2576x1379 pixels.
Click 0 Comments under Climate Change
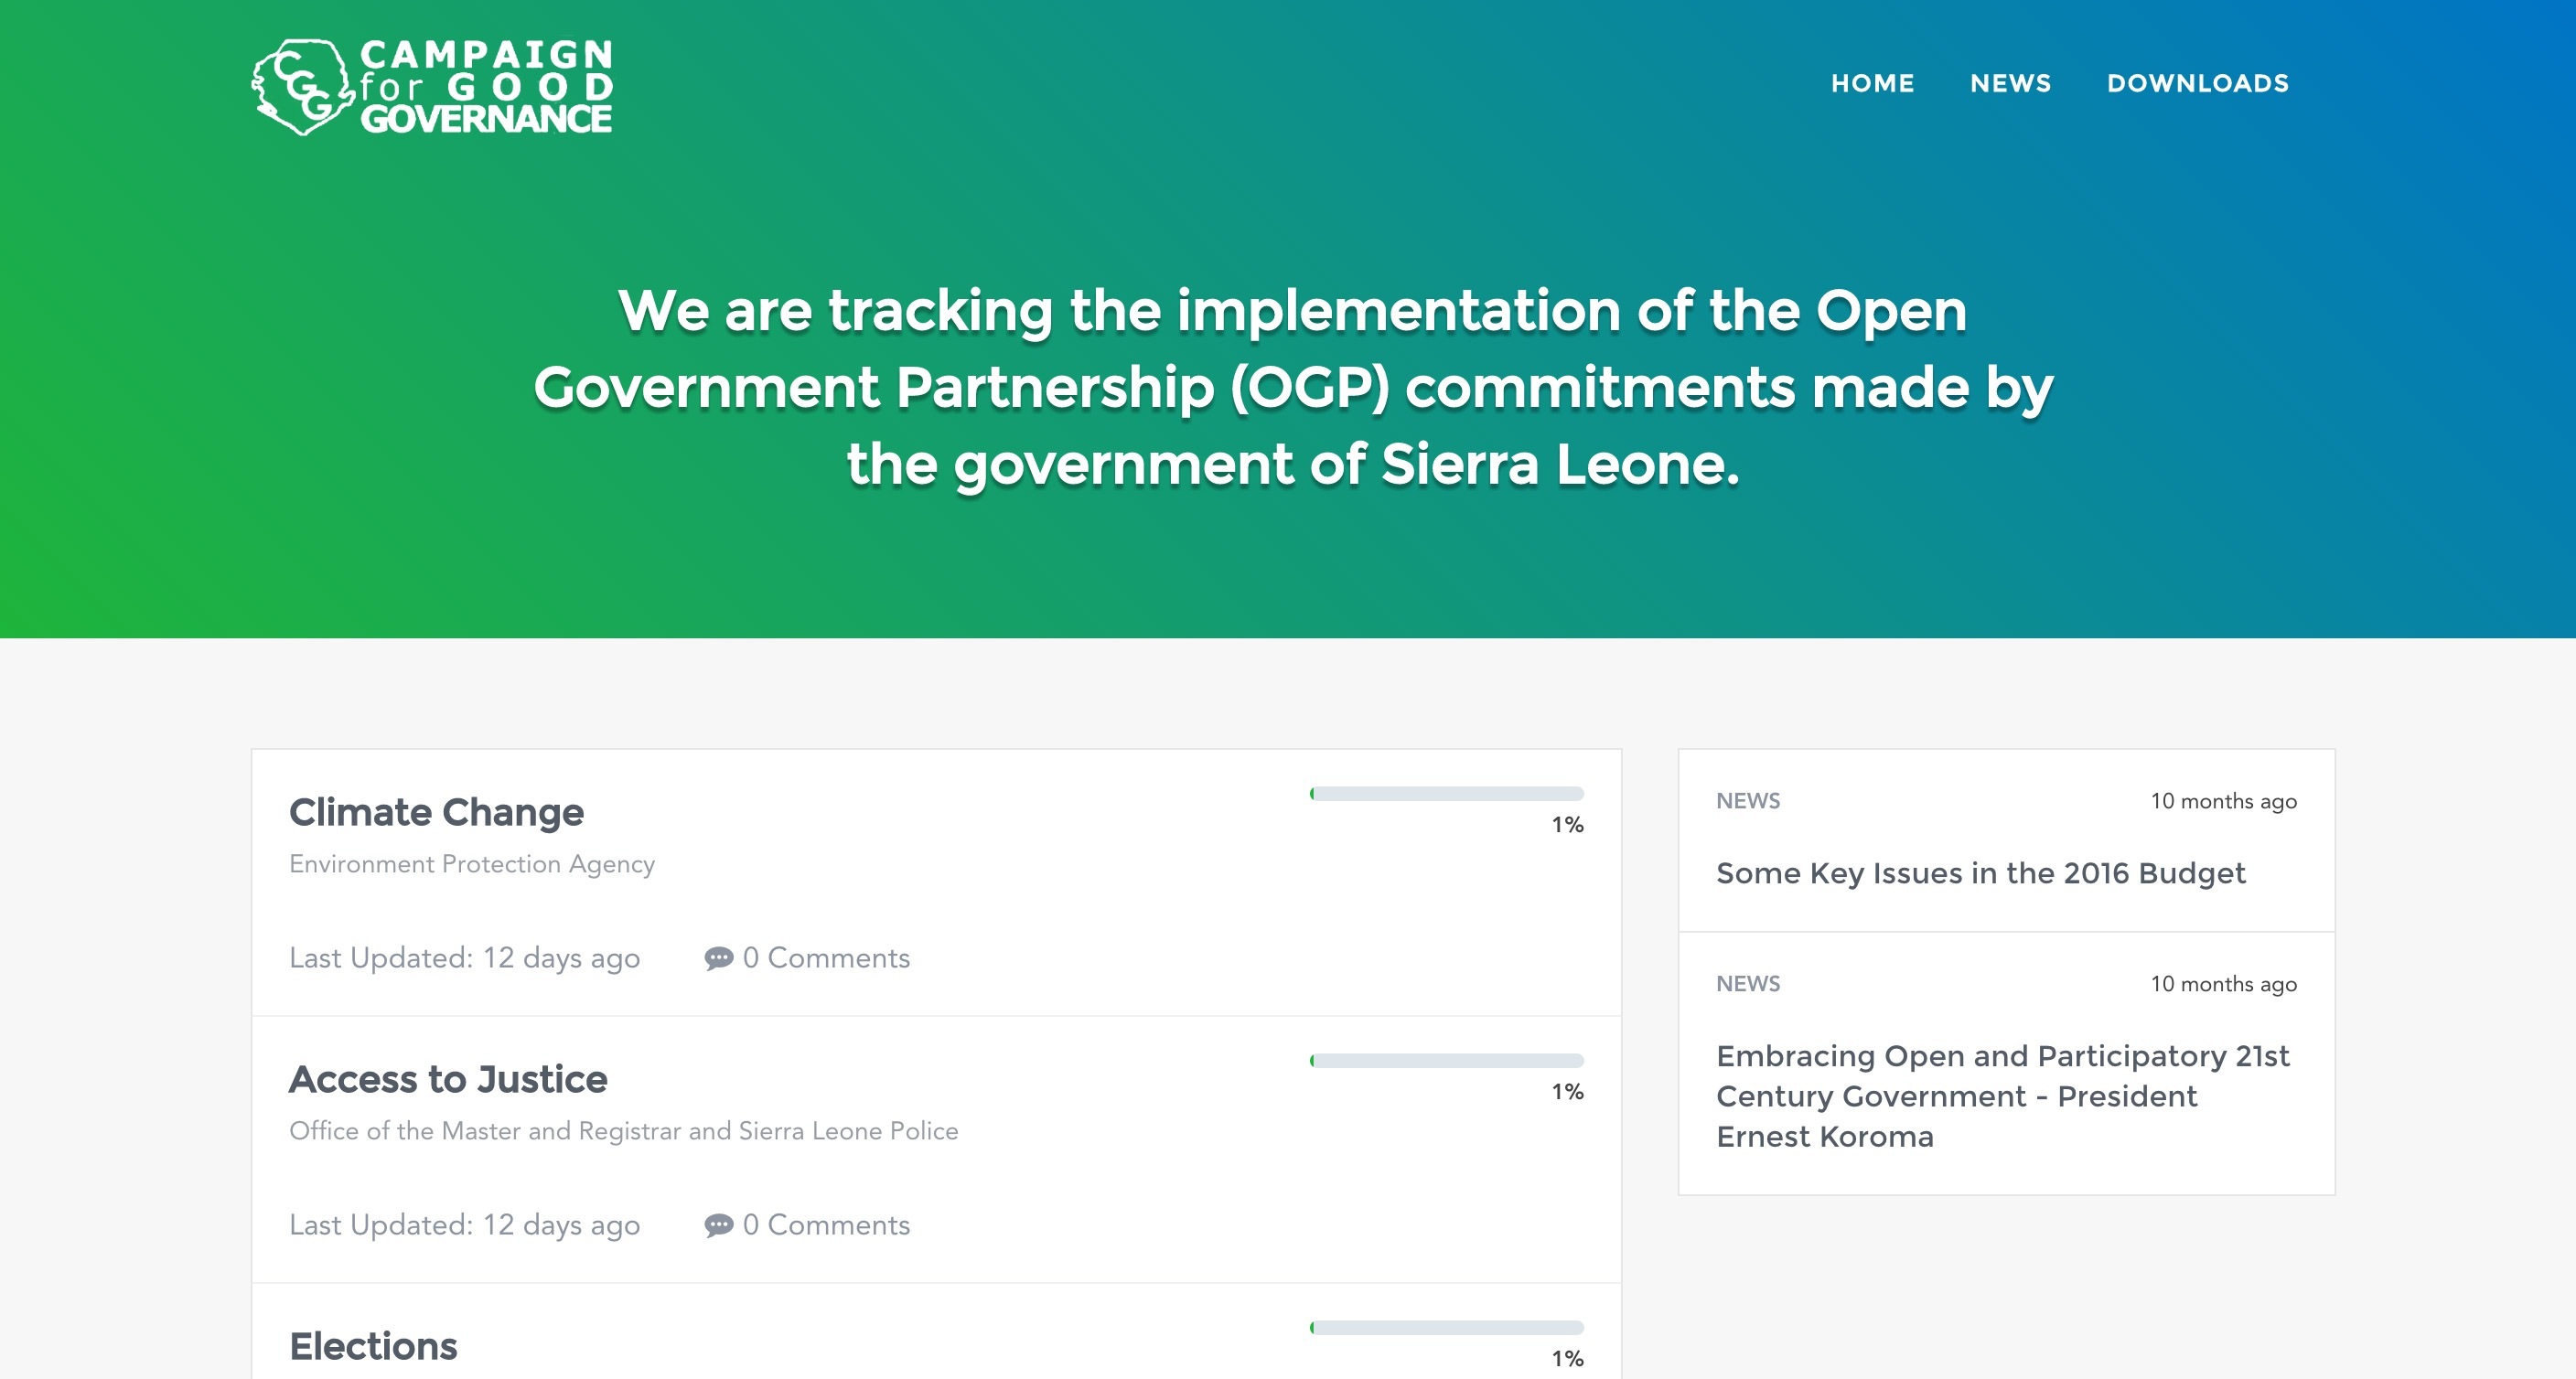point(826,958)
